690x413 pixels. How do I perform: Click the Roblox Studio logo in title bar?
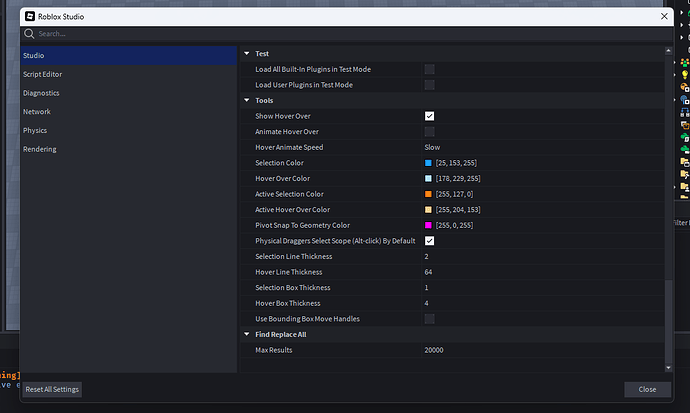tap(29, 16)
